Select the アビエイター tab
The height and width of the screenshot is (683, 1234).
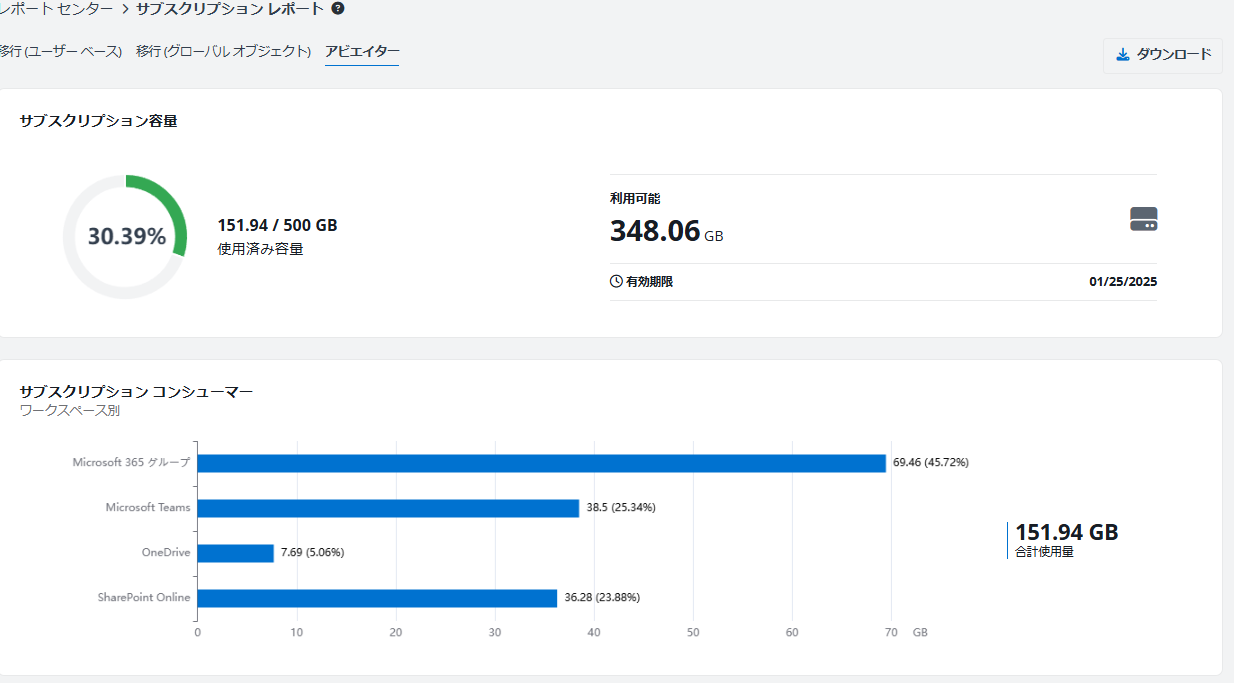click(x=362, y=52)
